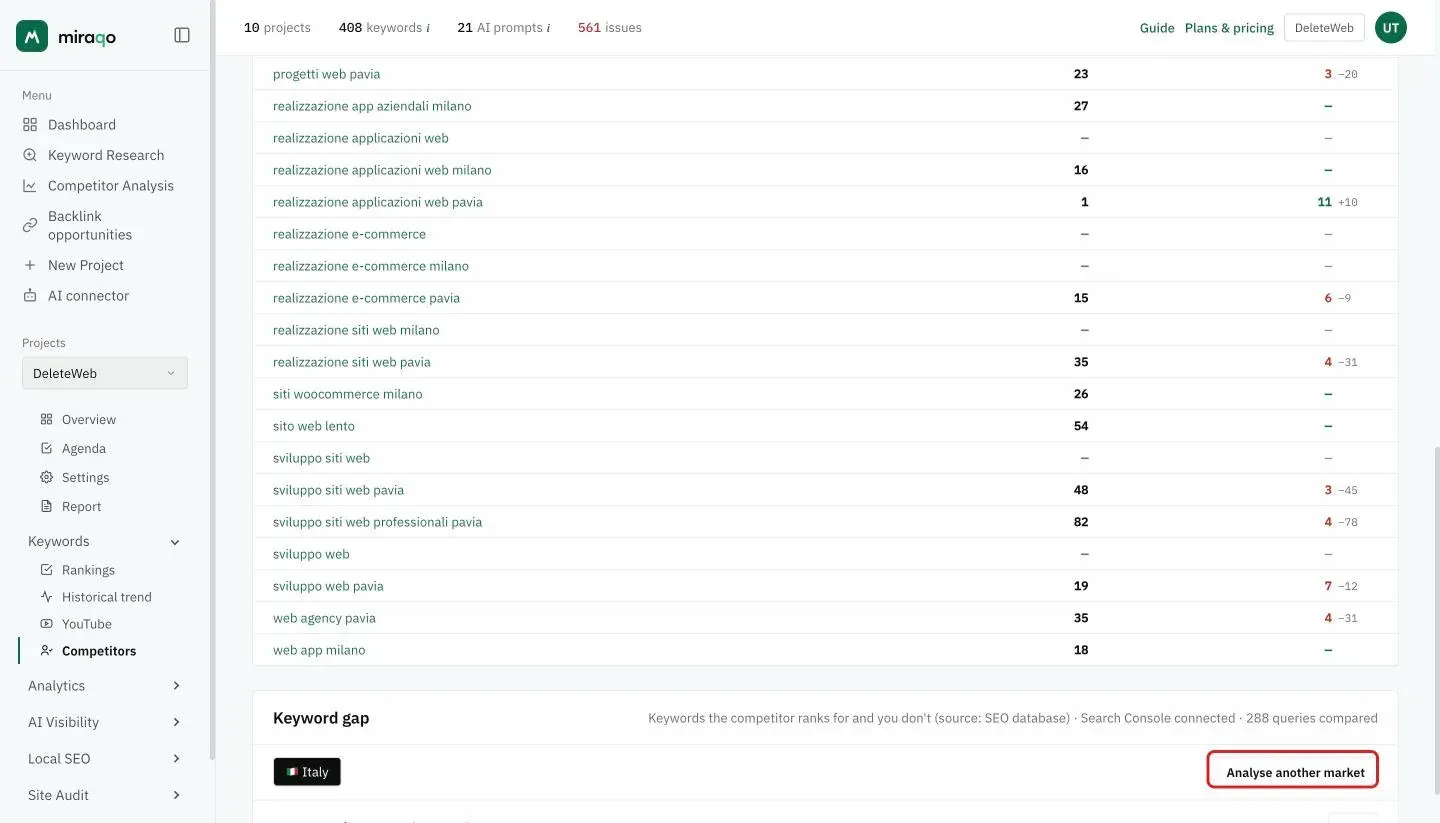Open Plans & pricing link
1440x823 pixels.
click(1229, 28)
